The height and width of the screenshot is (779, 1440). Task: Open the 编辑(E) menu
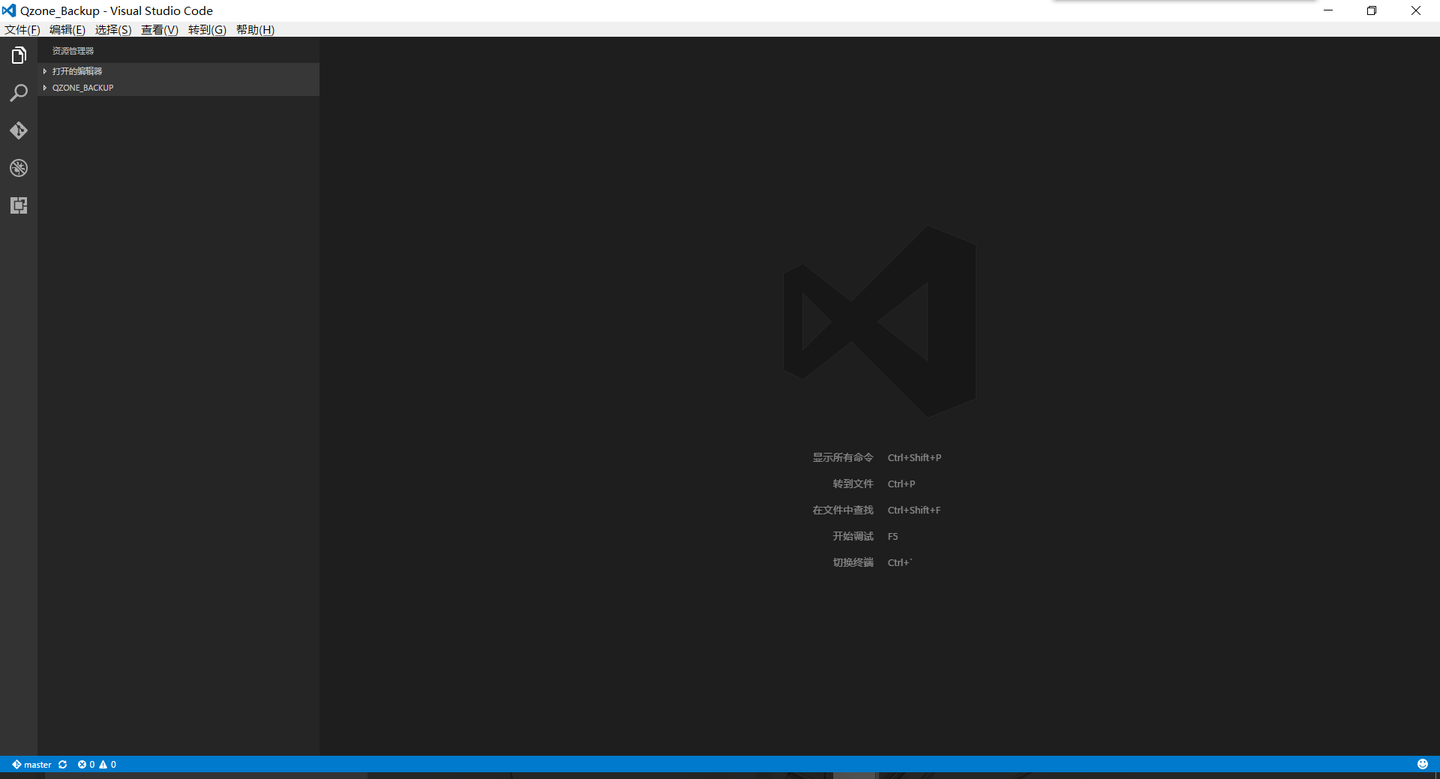pos(67,30)
